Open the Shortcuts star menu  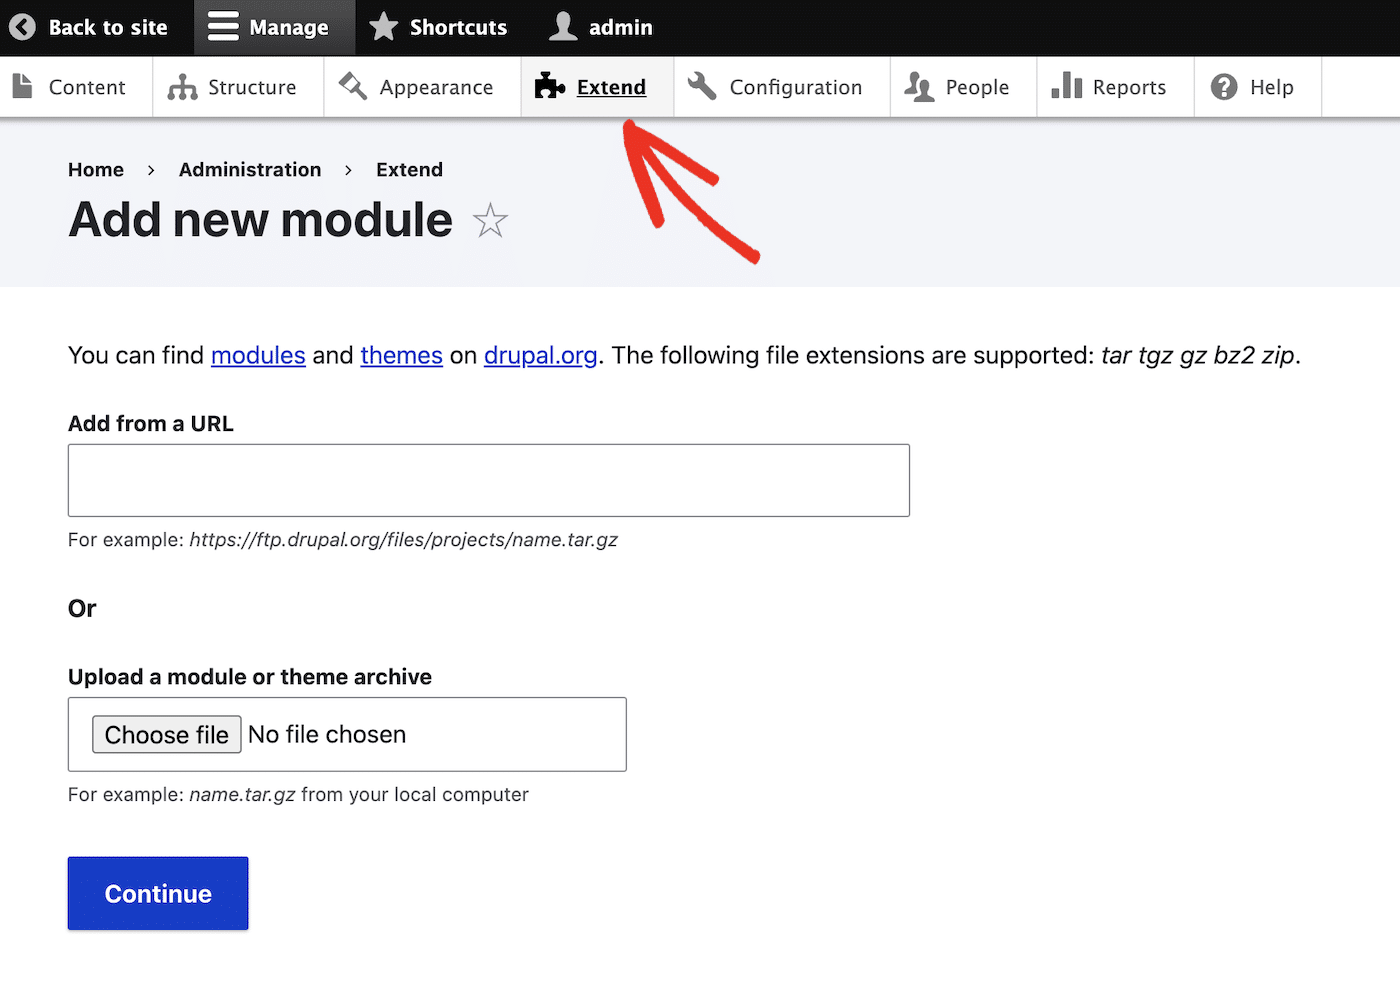[383, 27]
